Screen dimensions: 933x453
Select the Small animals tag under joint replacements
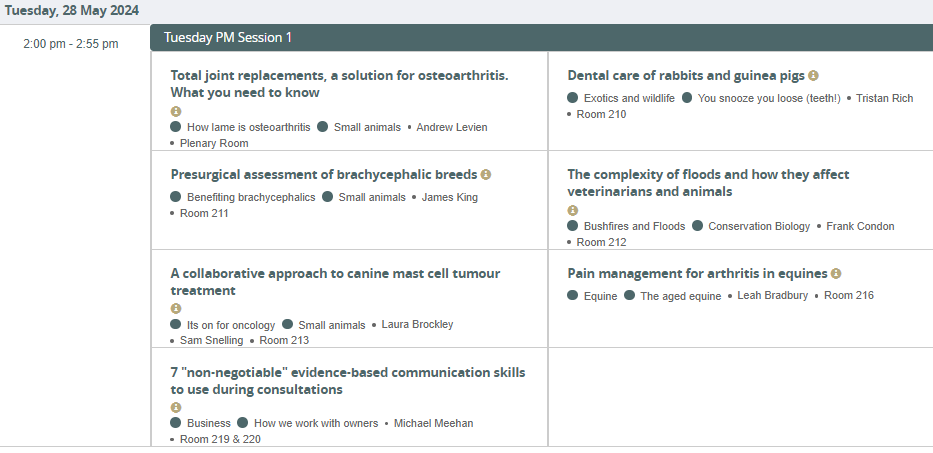click(x=367, y=127)
